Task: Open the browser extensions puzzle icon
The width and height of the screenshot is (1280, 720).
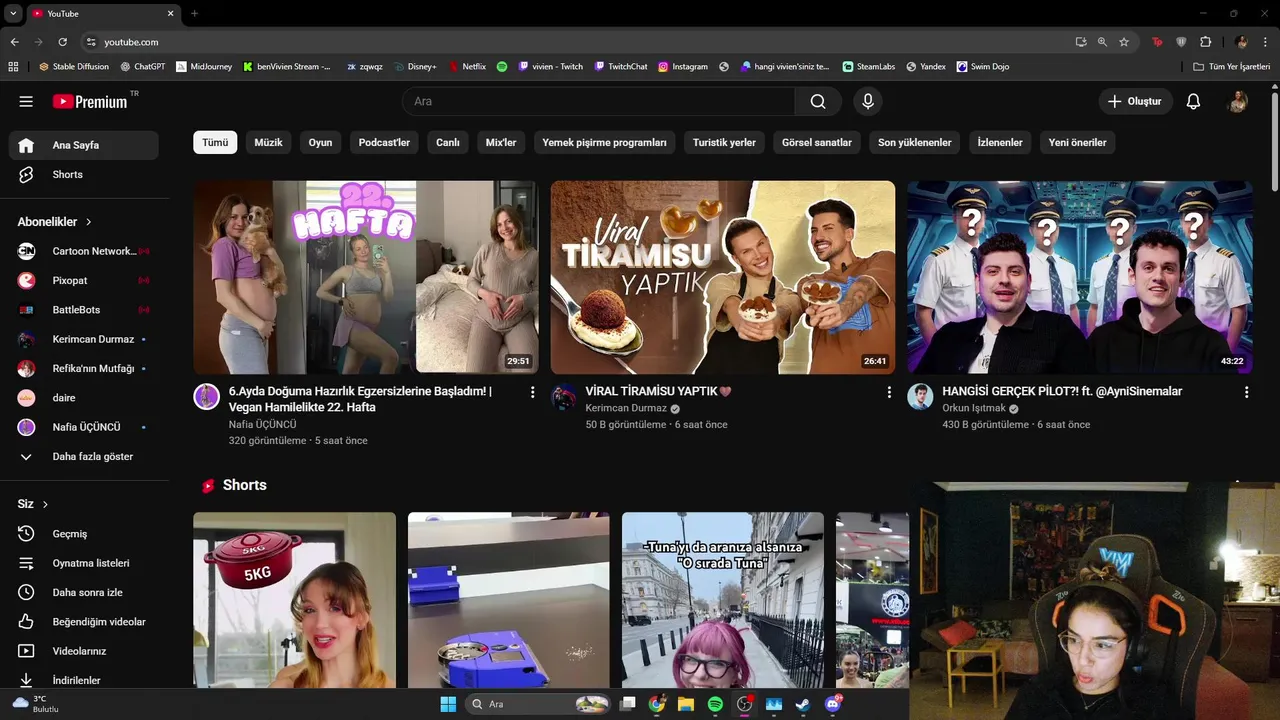Action: [x=1205, y=42]
